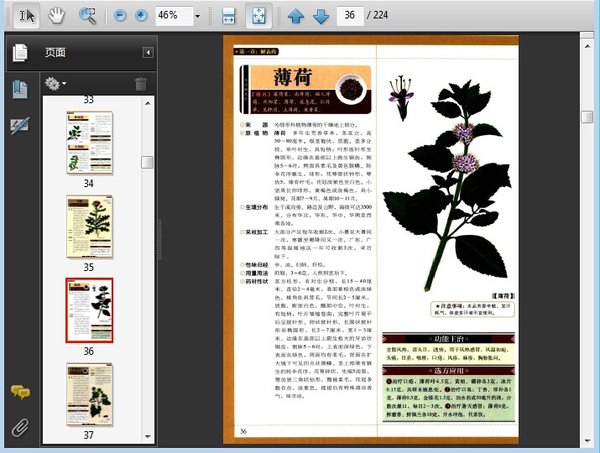Open the Comments panel icon

19,392
